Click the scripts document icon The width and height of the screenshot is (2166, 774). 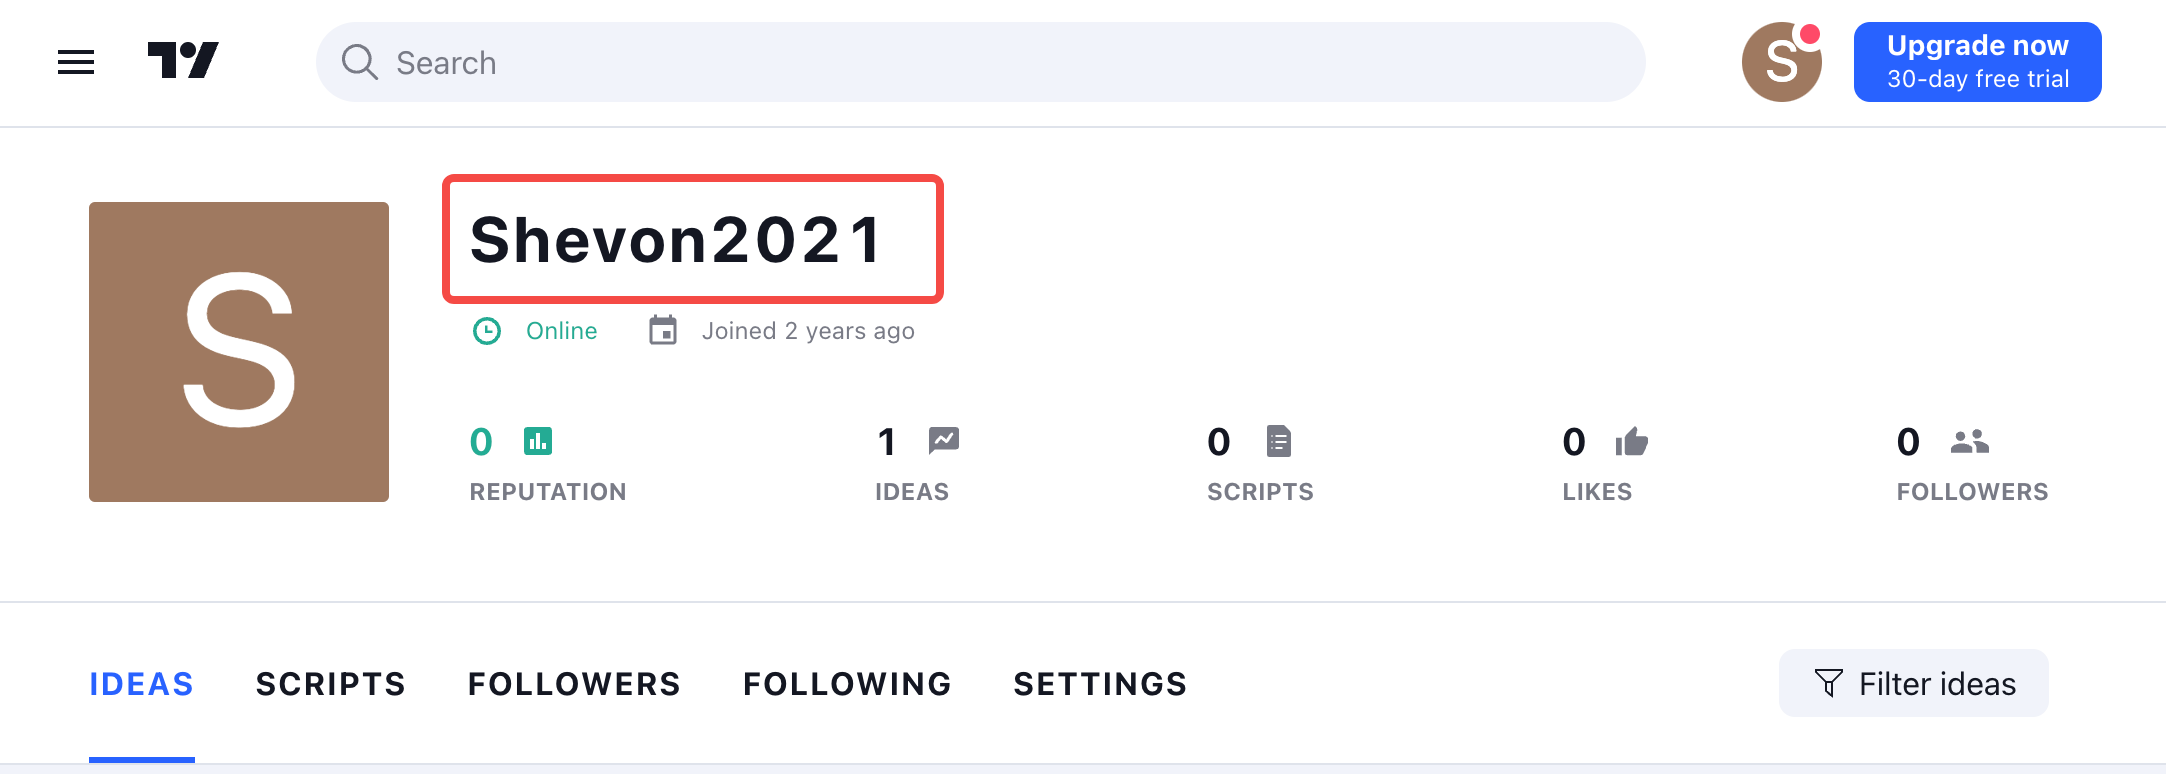pyautogui.click(x=1278, y=441)
